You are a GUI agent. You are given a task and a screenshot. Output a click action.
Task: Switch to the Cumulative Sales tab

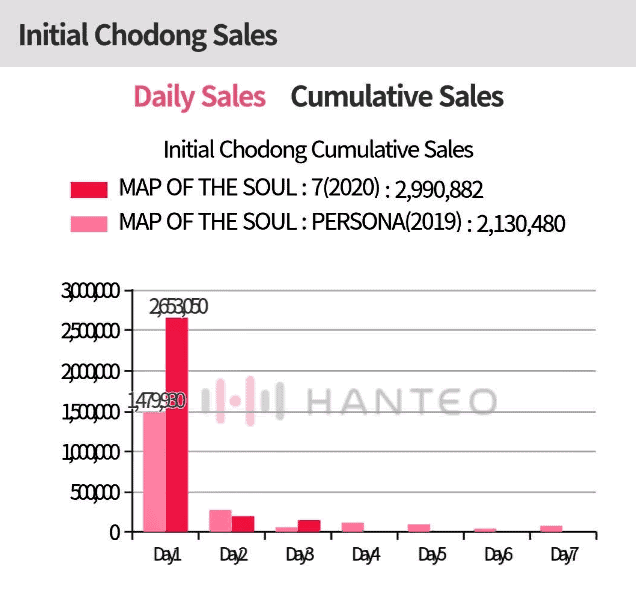click(x=397, y=97)
